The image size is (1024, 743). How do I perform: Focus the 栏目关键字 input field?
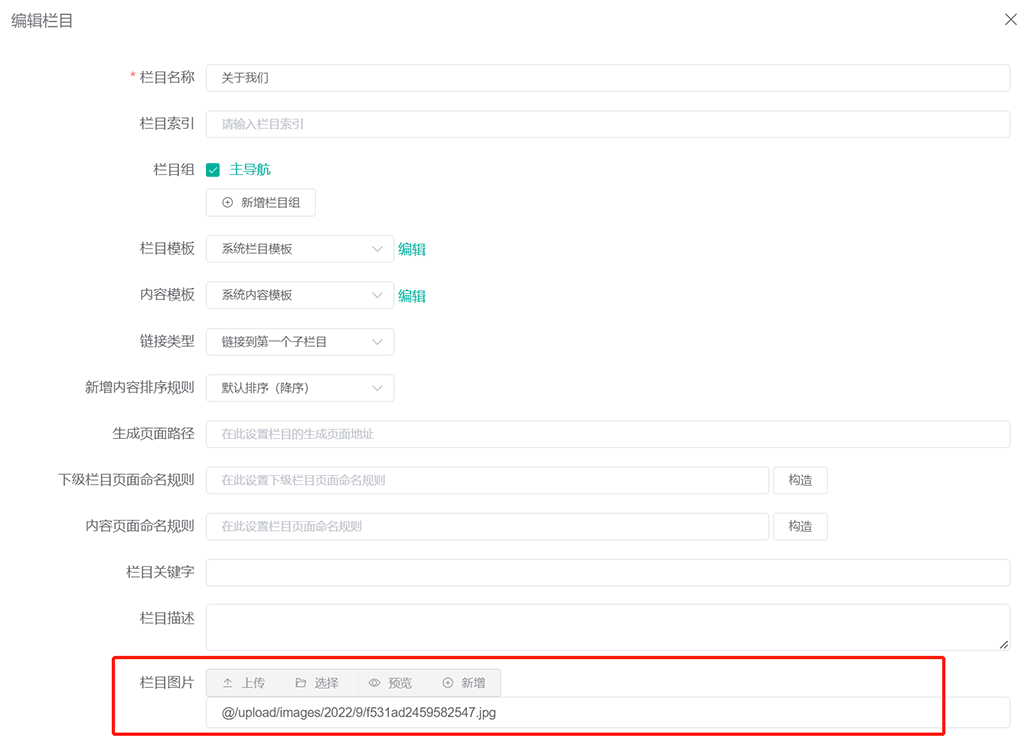point(607,572)
